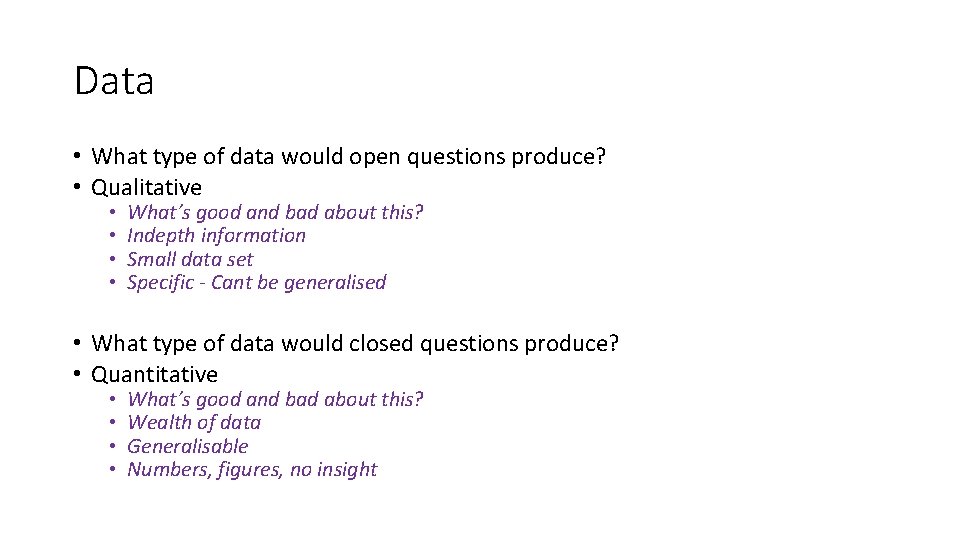960x540 pixels.
Task: Click the bullet beside "Indepth information"
Action: (115, 237)
